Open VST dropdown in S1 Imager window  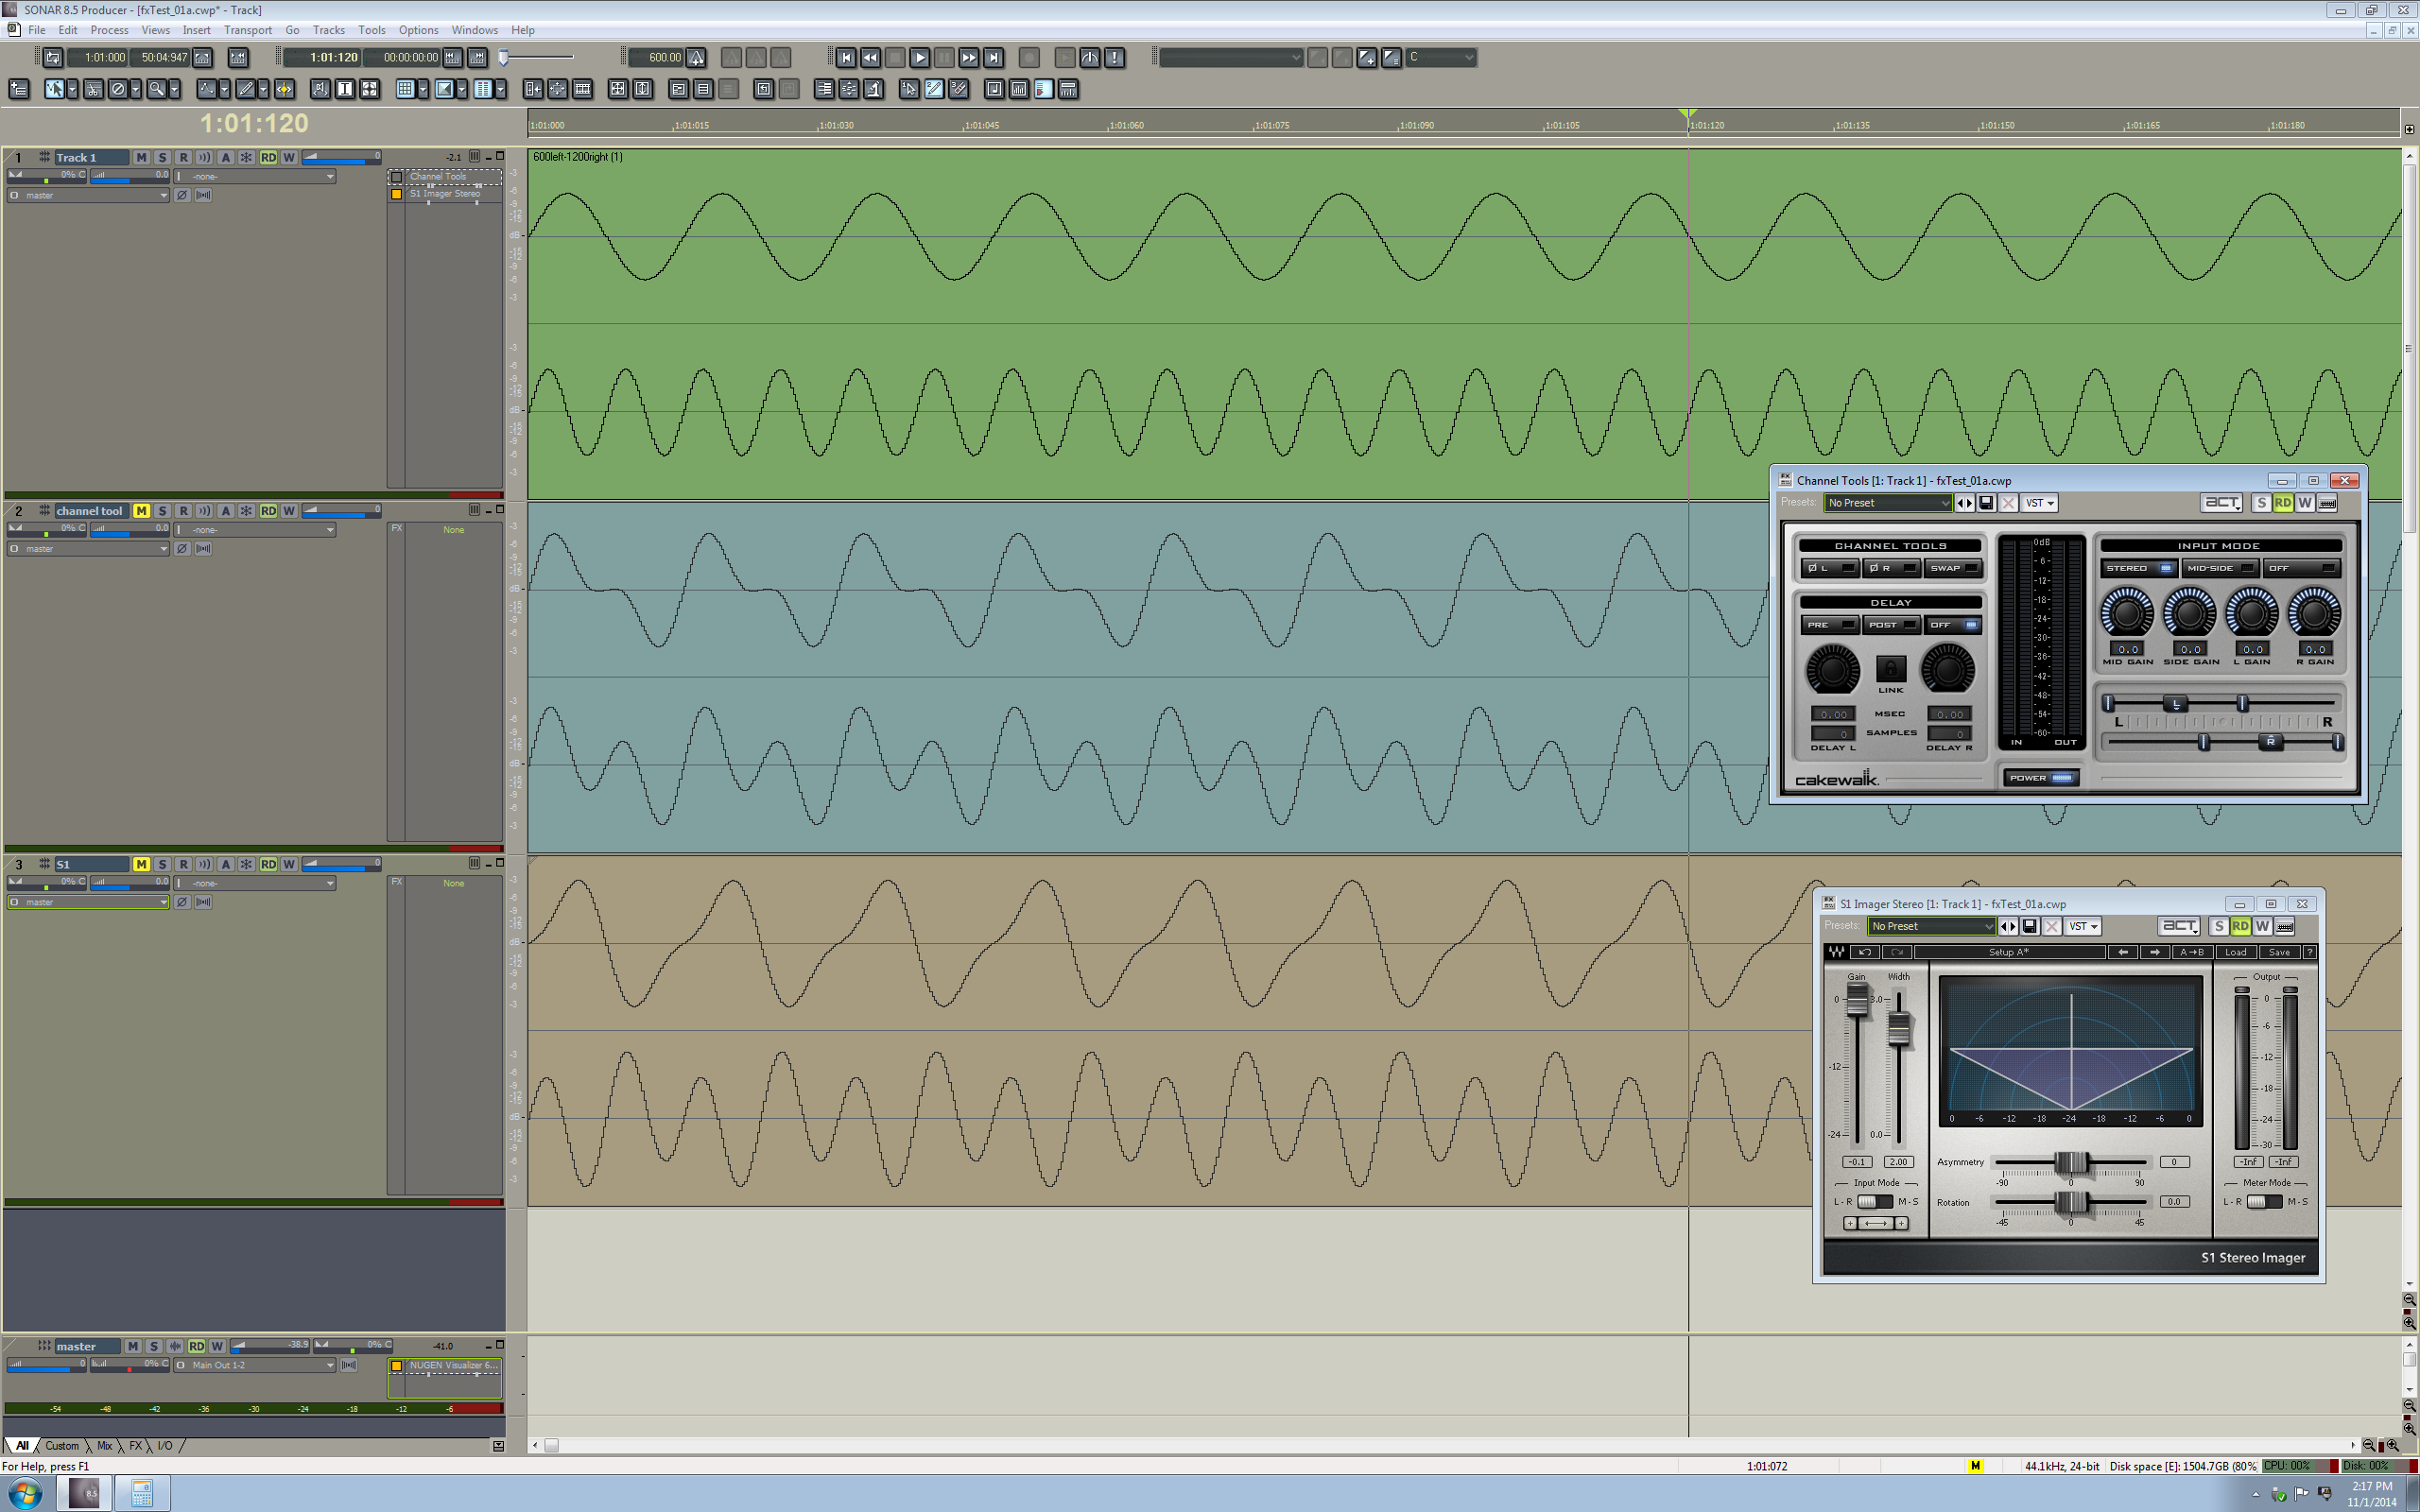pos(2082,926)
